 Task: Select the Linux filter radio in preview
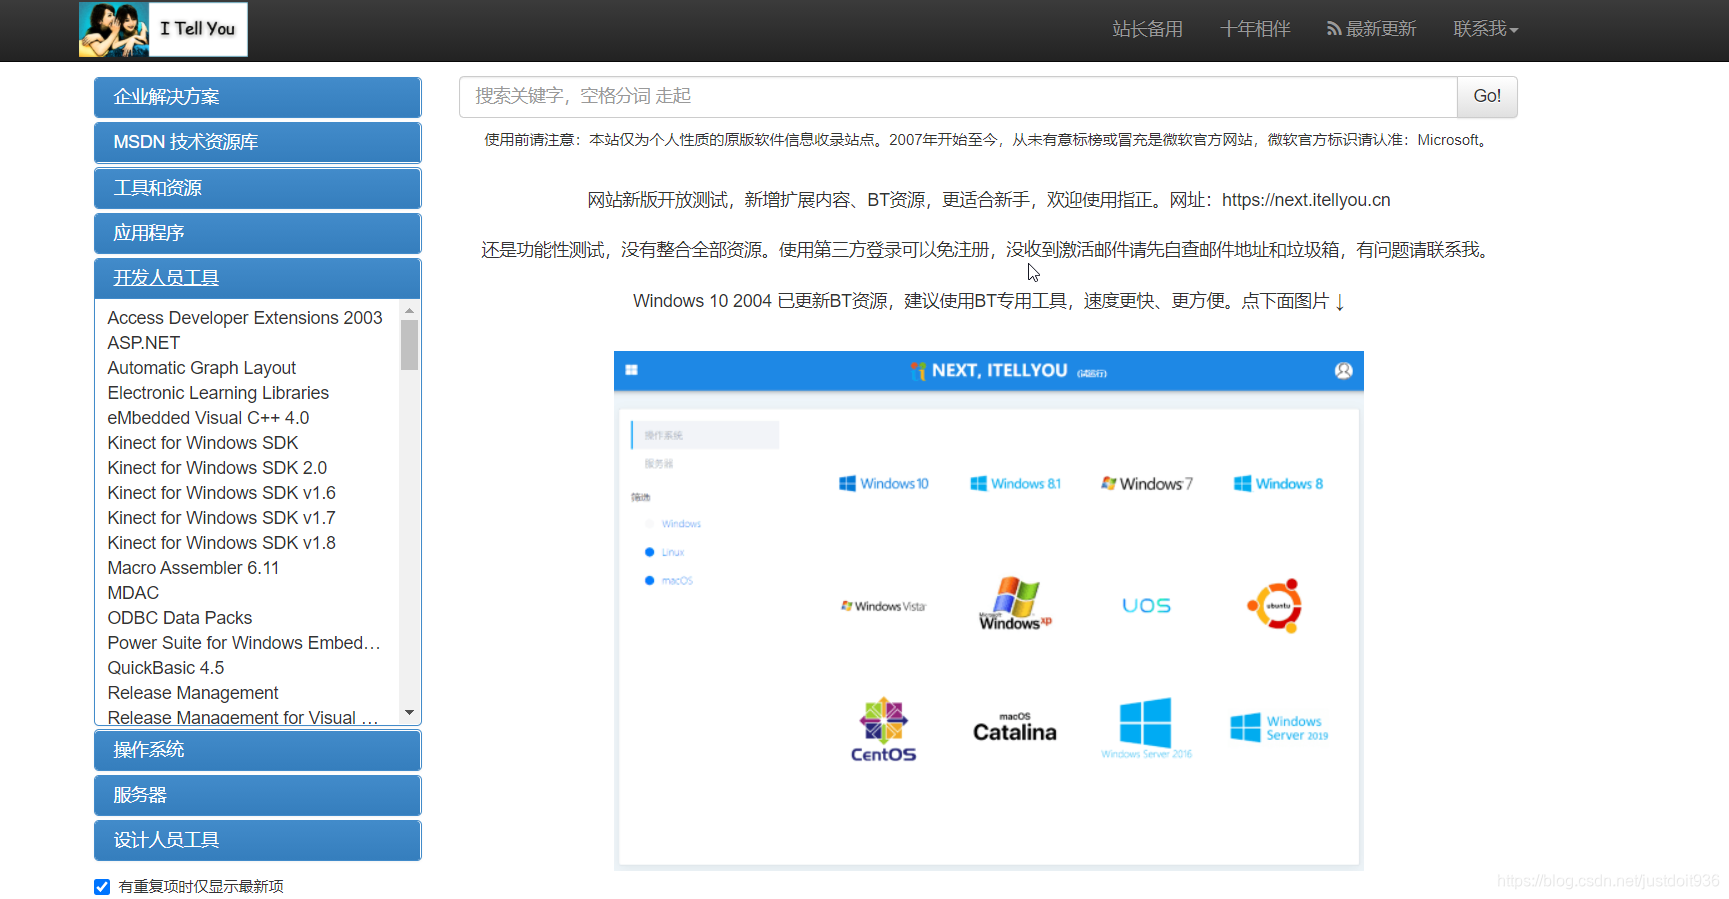click(x=650, y=552)
